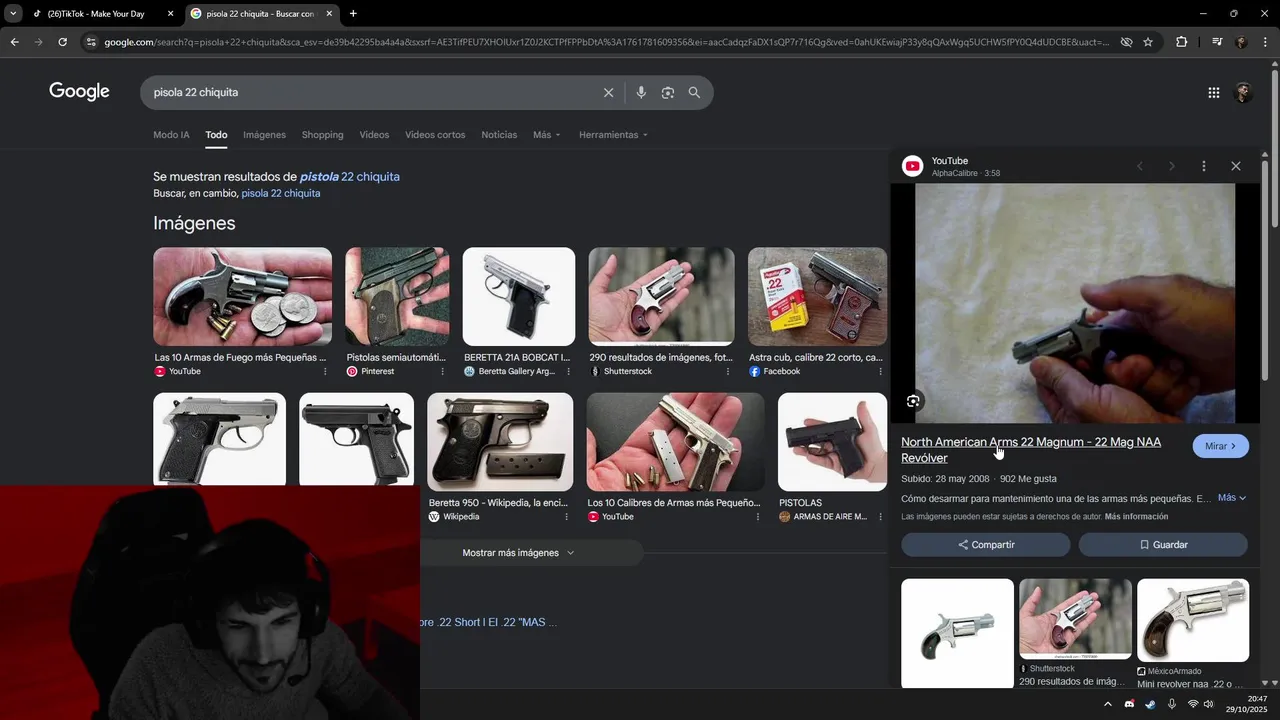Click the Compartir share button
Viewport: 1280px width, 720px height.
pos(986,545)
